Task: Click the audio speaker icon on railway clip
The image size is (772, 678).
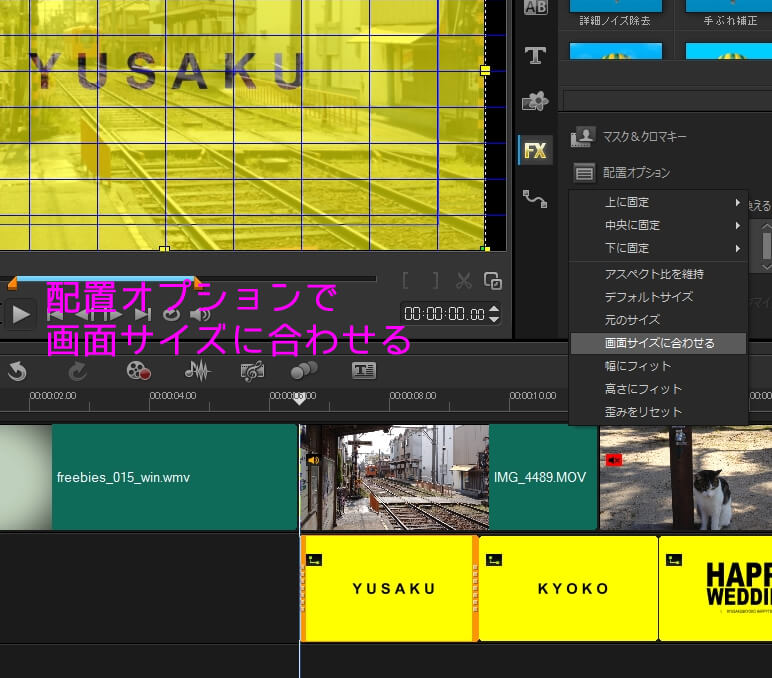Action: [x=314, y=460]
